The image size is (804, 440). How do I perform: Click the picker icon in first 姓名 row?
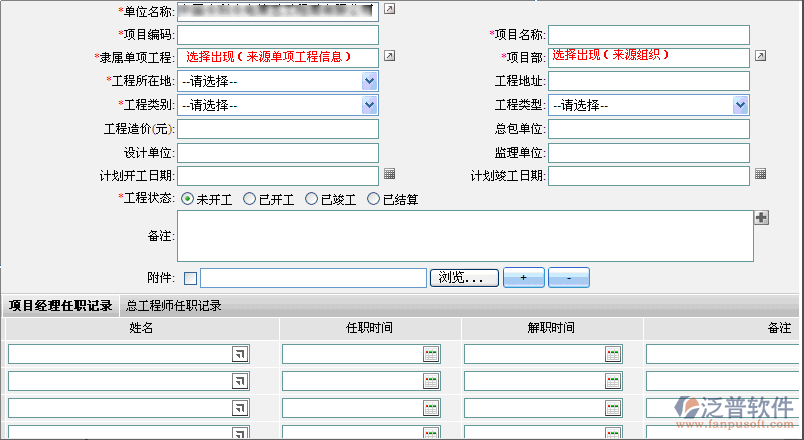pos(240,353)
